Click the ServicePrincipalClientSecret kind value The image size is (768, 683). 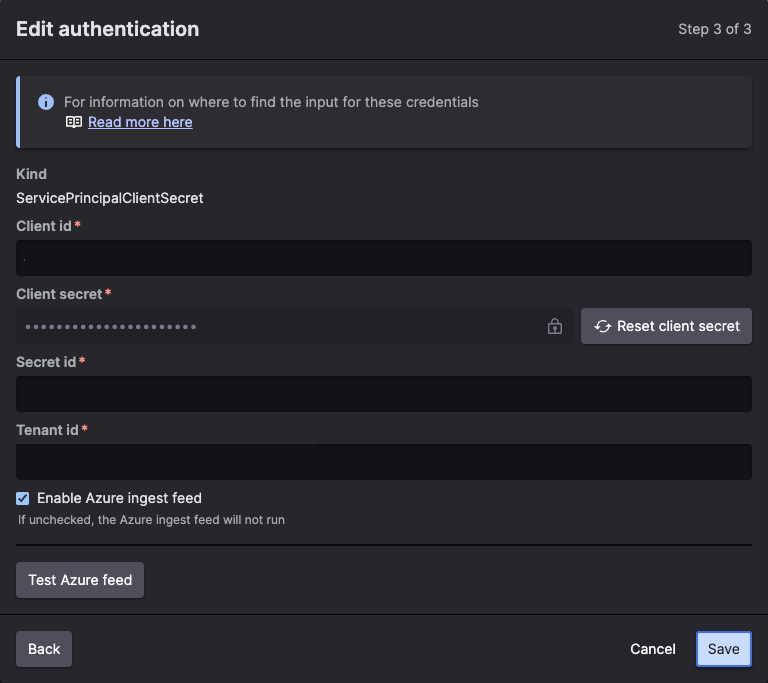pos(110,198)
